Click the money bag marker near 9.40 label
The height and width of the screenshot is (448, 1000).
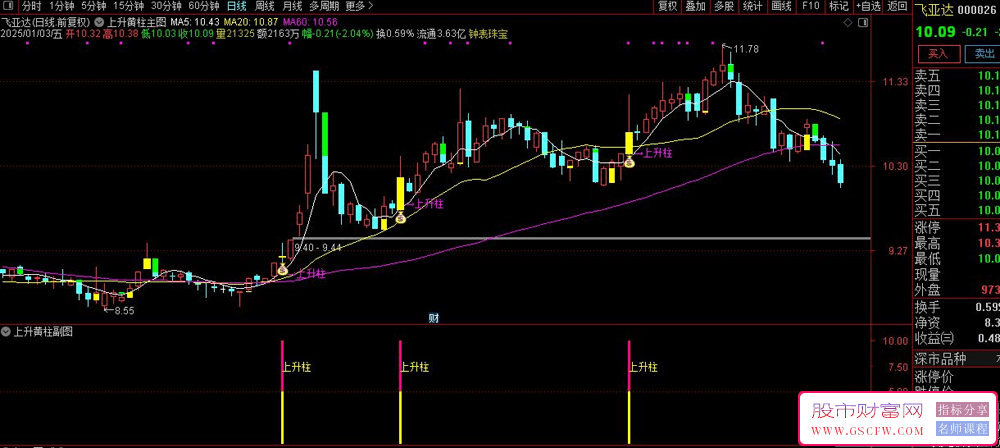282,269
